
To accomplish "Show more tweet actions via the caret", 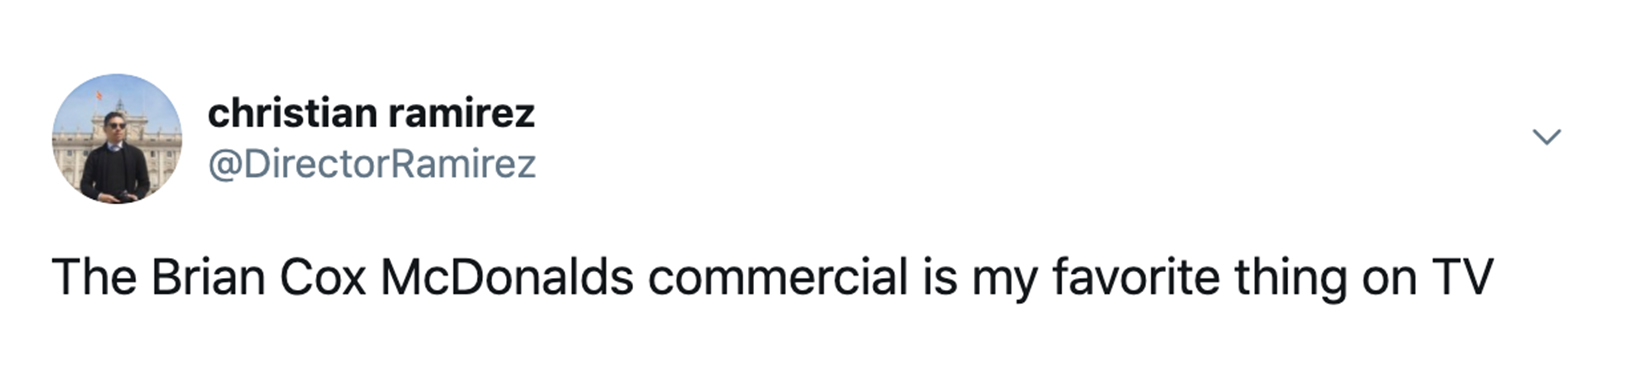I will (x=1546, y=137).
